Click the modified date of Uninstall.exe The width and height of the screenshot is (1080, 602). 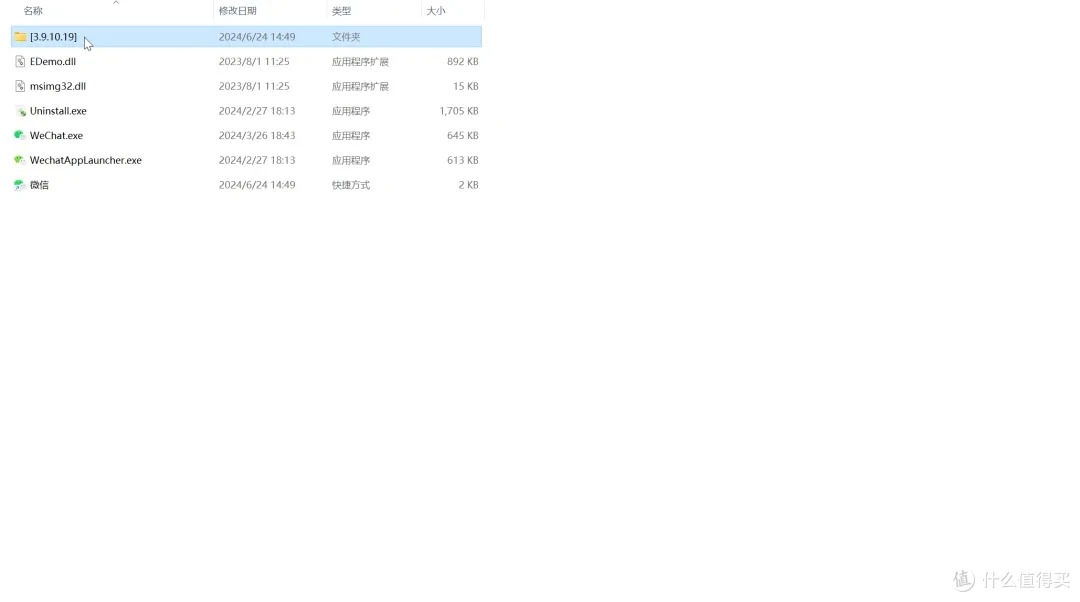[257, 111]
